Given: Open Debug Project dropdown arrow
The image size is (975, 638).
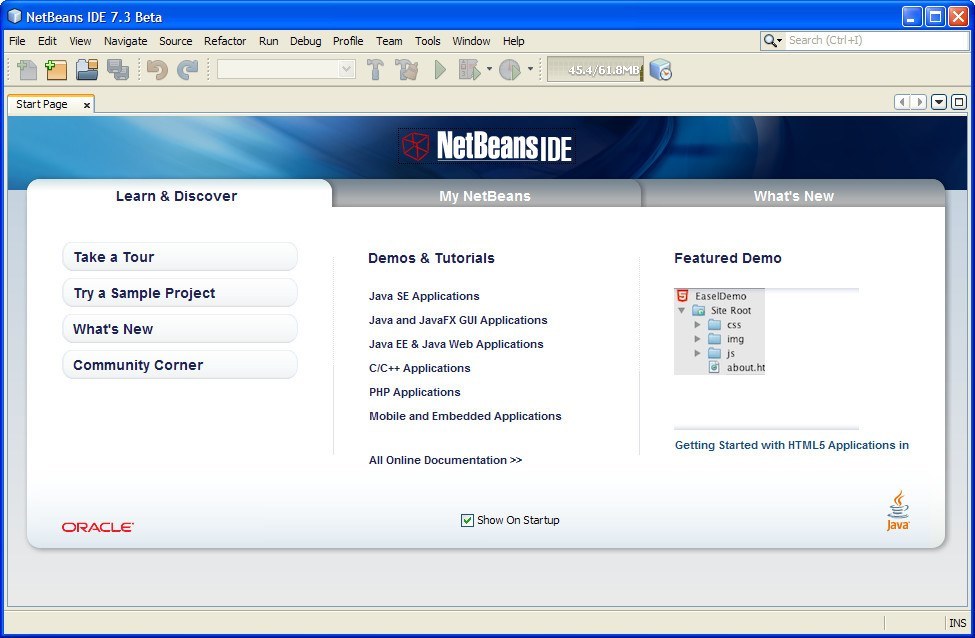Looking at the screenshot, I should 489,69.
